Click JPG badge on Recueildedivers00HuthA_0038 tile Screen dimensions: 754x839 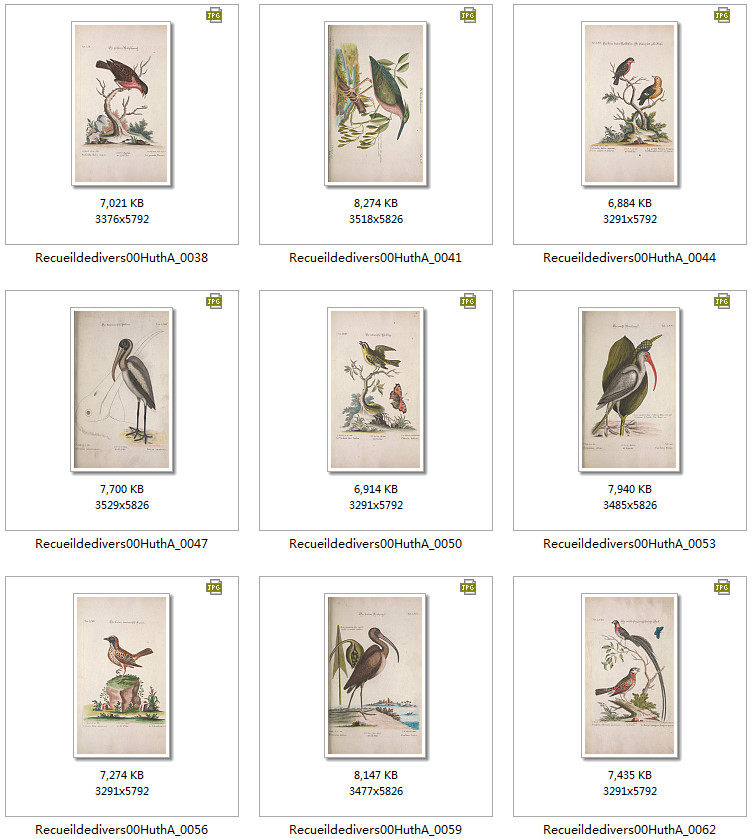[214, 15]
